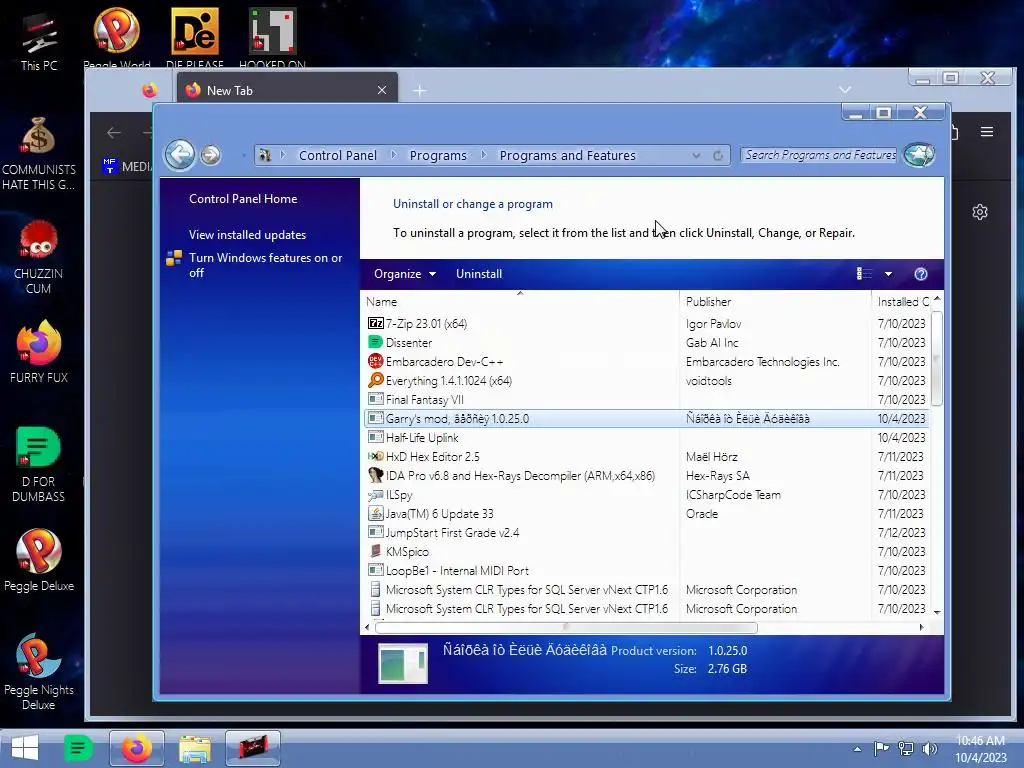Expand Firefox list all tabs chevron
This screenshot has width=1024, height=768.
pyautogui.click(x=844, y=89)
